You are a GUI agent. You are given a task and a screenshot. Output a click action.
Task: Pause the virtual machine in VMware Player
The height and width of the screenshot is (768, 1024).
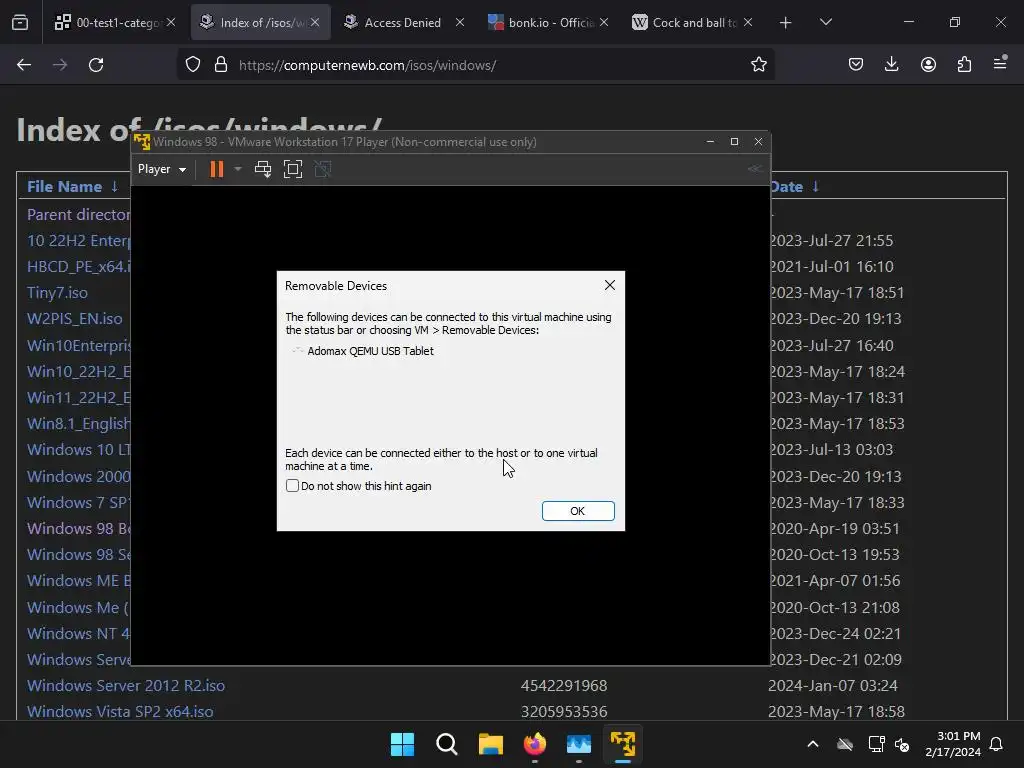pos(217,169)
